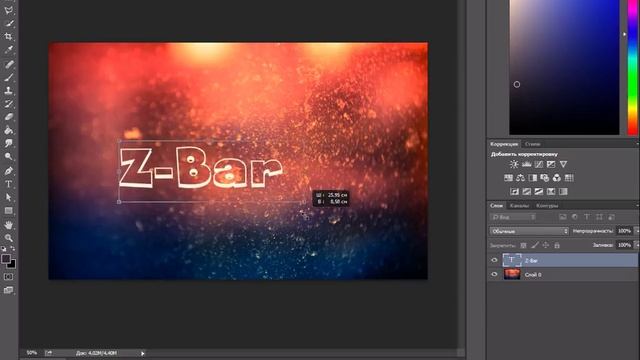Add a Color Balance adjustment layer
Screen dimensions: 640x360
point(520,178)
